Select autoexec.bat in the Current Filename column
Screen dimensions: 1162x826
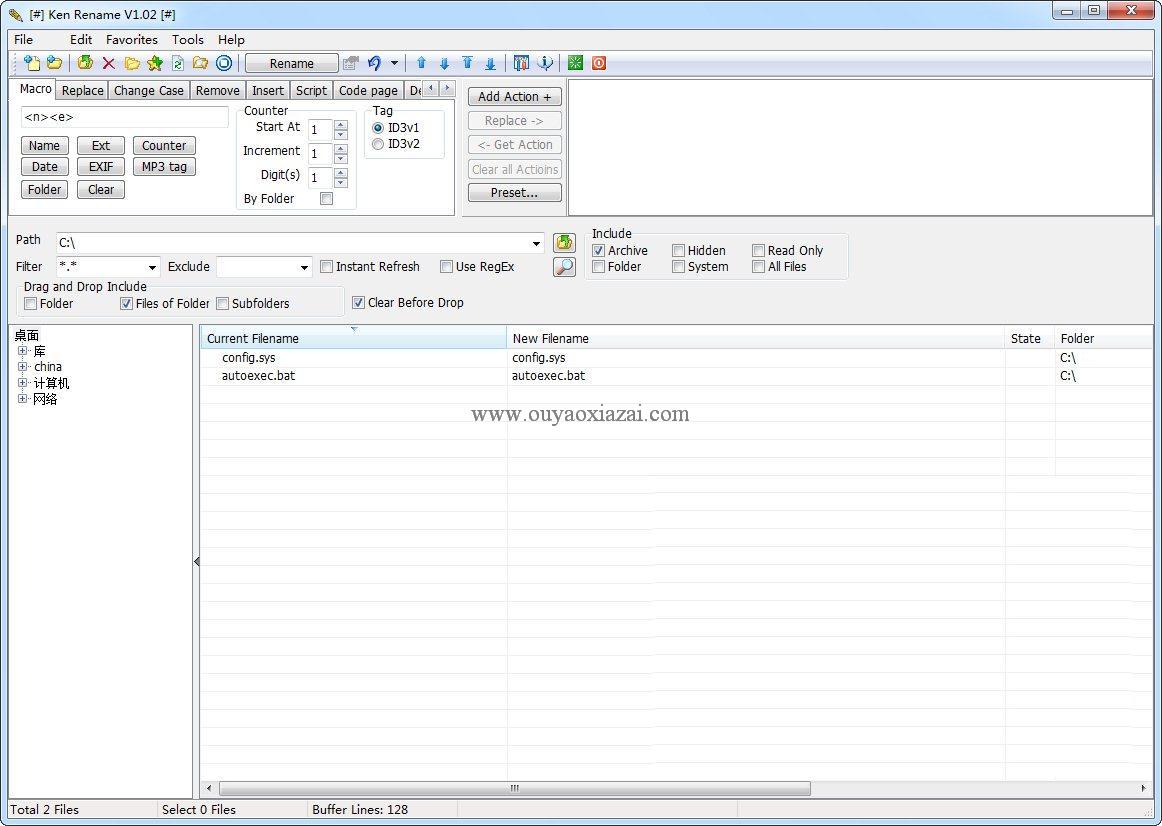(x=259, y=376)
